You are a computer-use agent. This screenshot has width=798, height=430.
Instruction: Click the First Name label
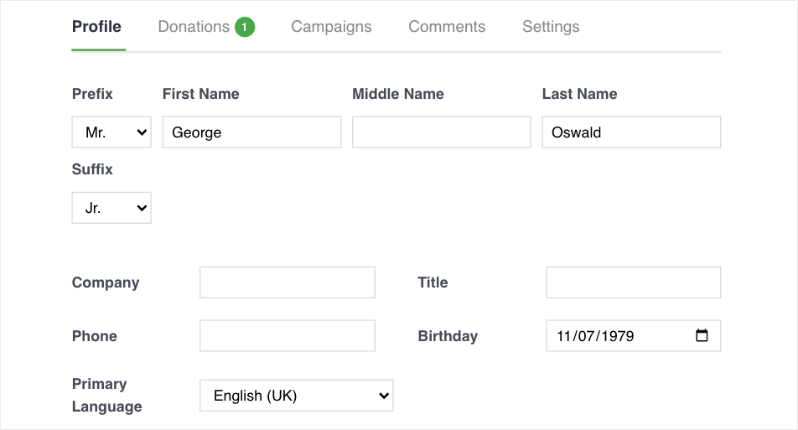click(201, 94)
